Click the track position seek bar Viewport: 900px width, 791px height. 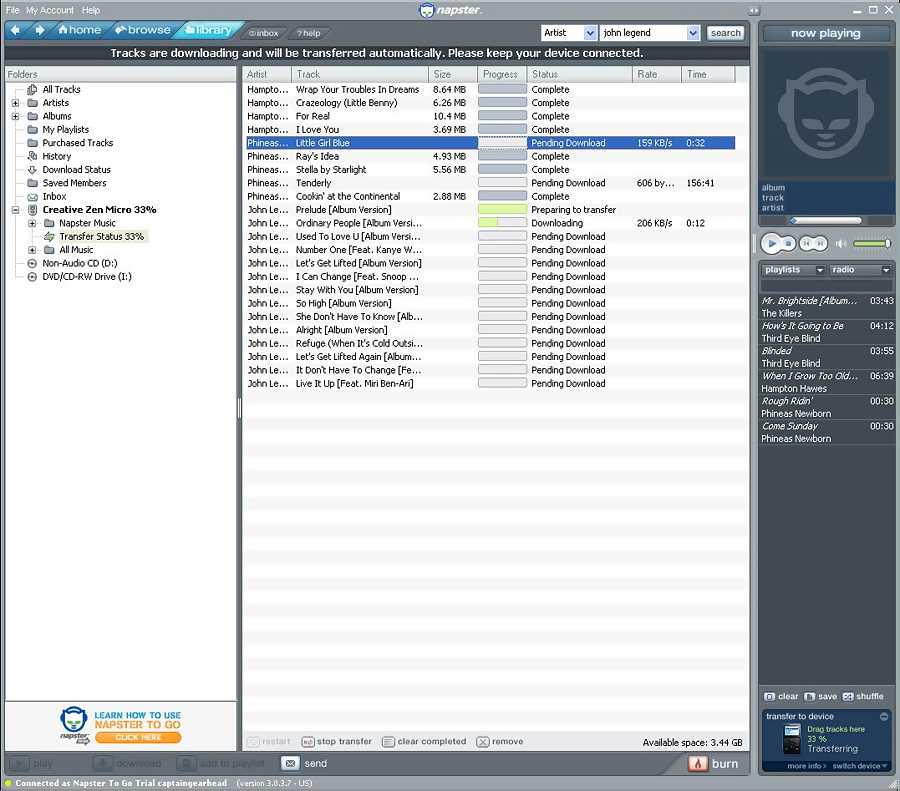[x=825, y=220]
